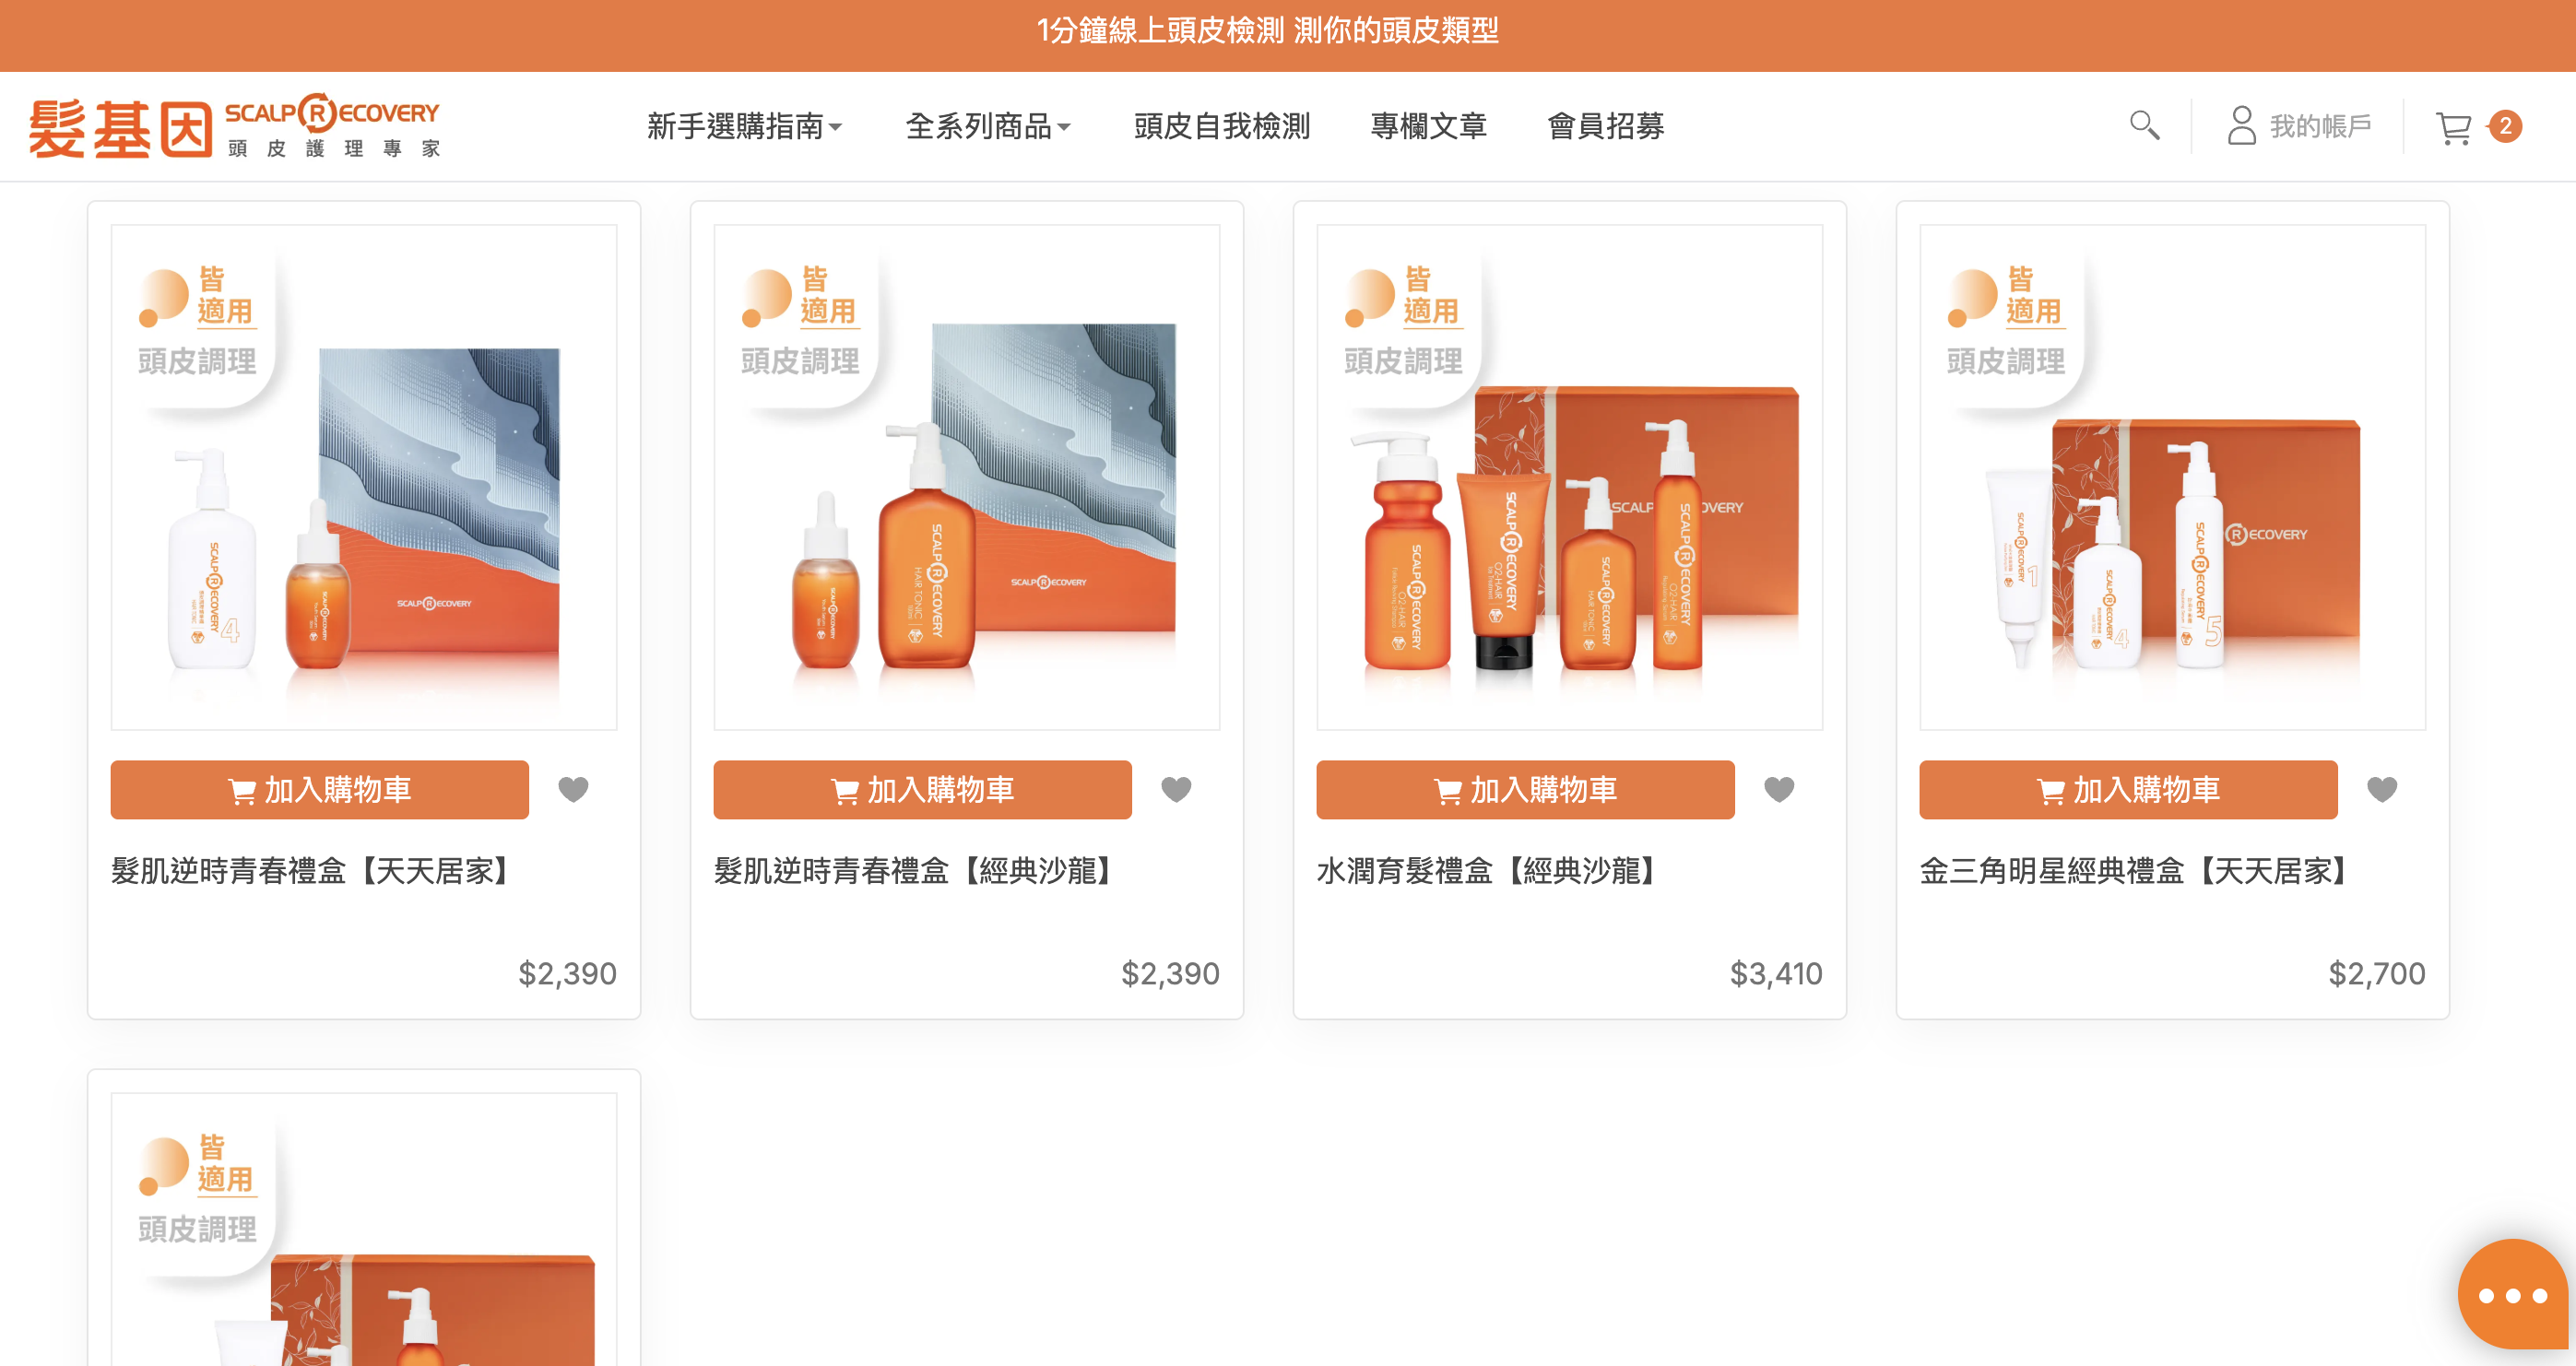Toggle heart for 水潤育髮禮盒【經典沙龍】

1779,789
